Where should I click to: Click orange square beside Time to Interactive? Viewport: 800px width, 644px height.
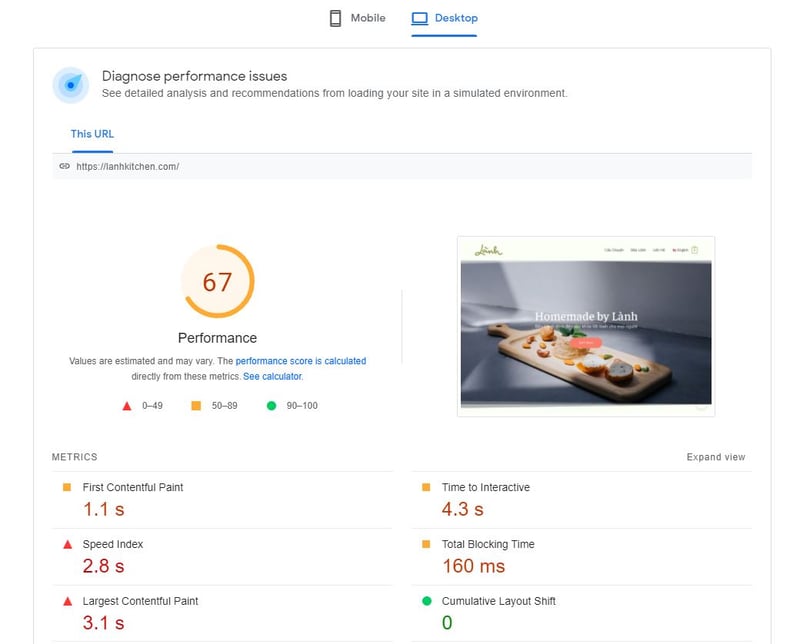pos(427,488)
